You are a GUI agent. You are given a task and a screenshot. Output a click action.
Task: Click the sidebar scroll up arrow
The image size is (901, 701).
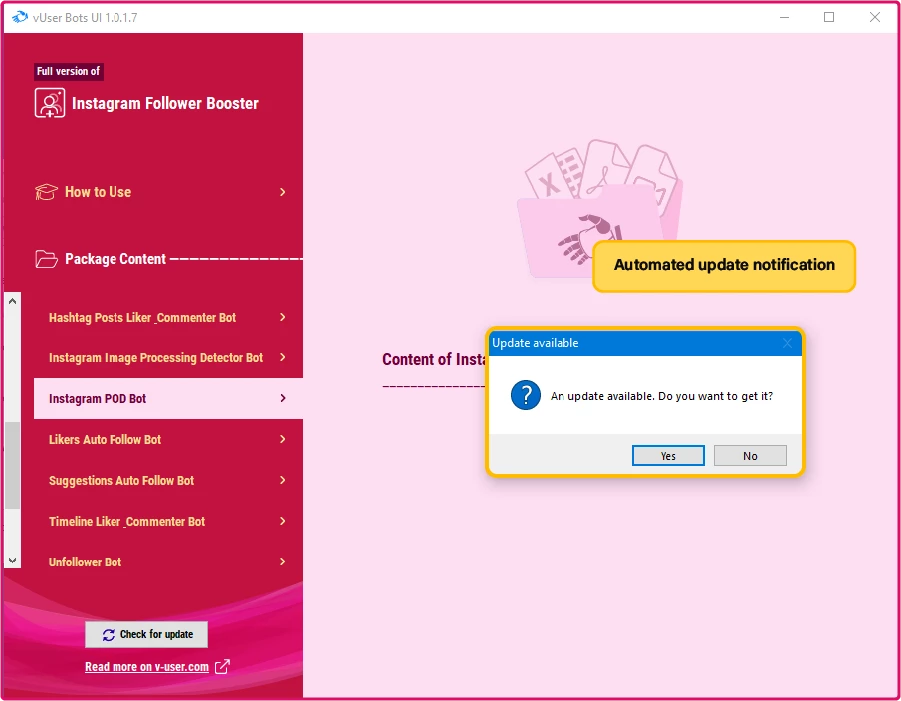(13, 301)
